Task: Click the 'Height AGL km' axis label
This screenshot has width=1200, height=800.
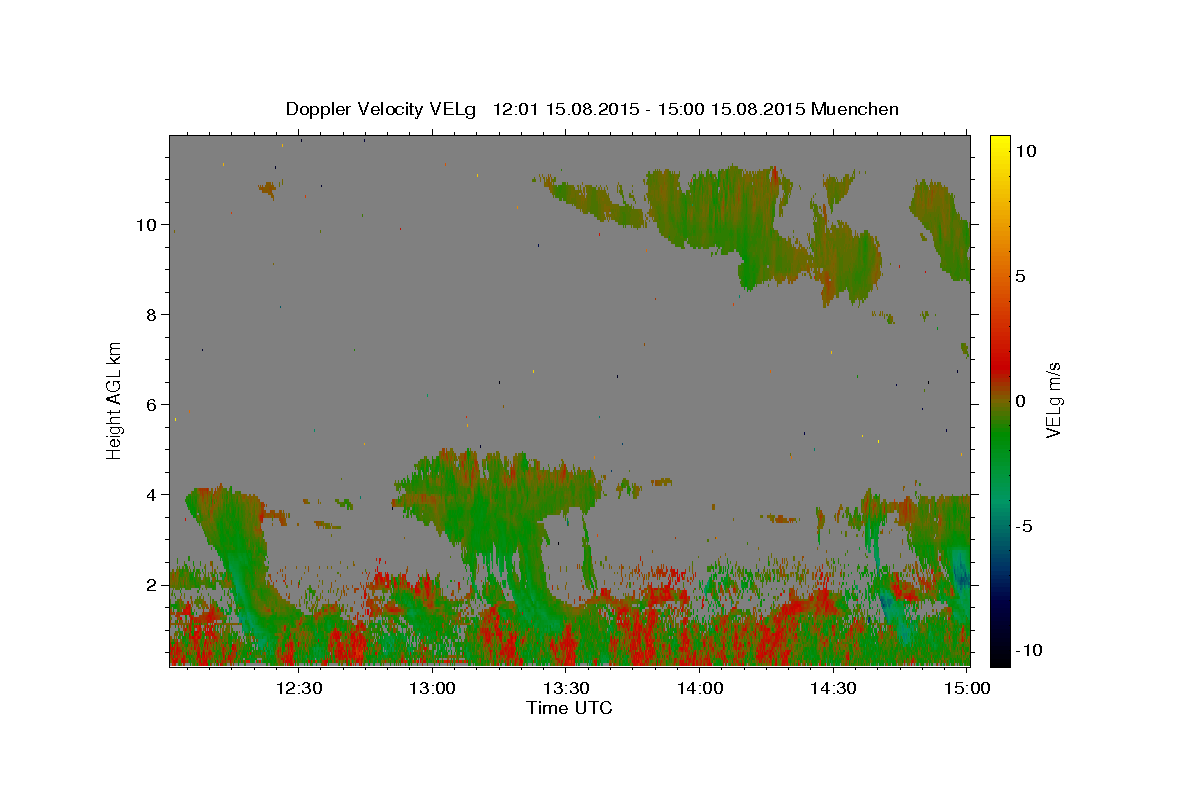Action: pyautogui.click(x=115, y=399)
